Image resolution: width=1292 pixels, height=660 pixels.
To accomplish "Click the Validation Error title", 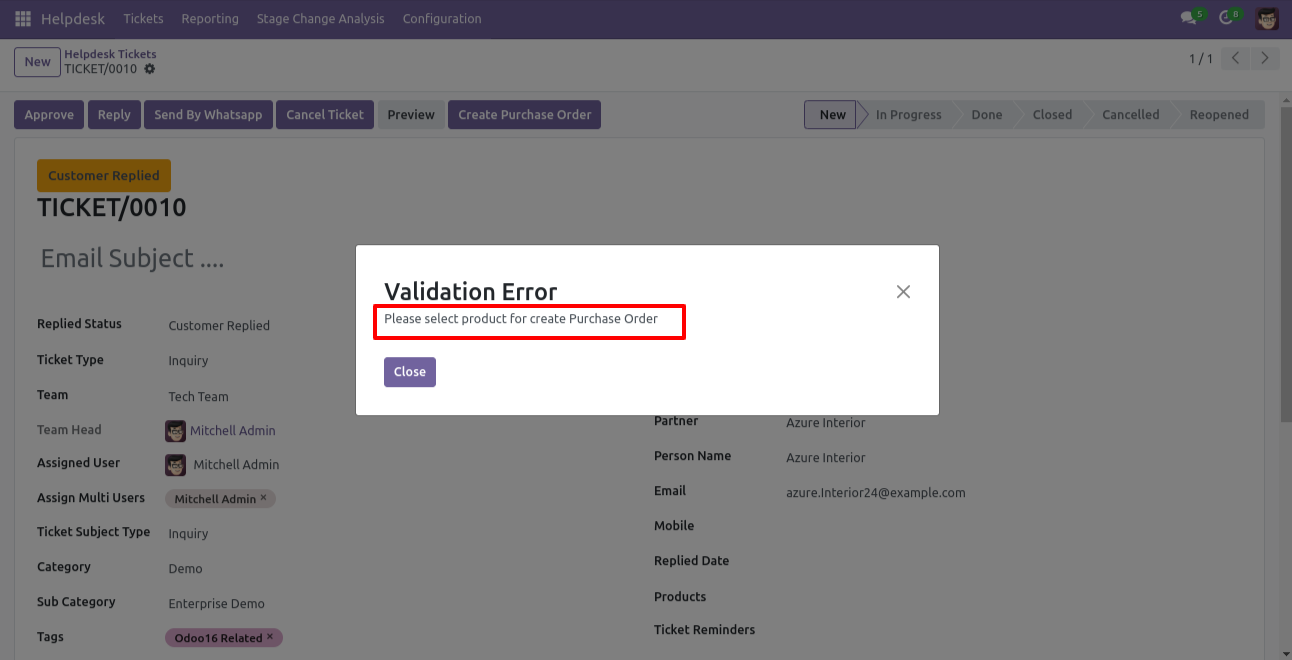I will pos(471,292).
